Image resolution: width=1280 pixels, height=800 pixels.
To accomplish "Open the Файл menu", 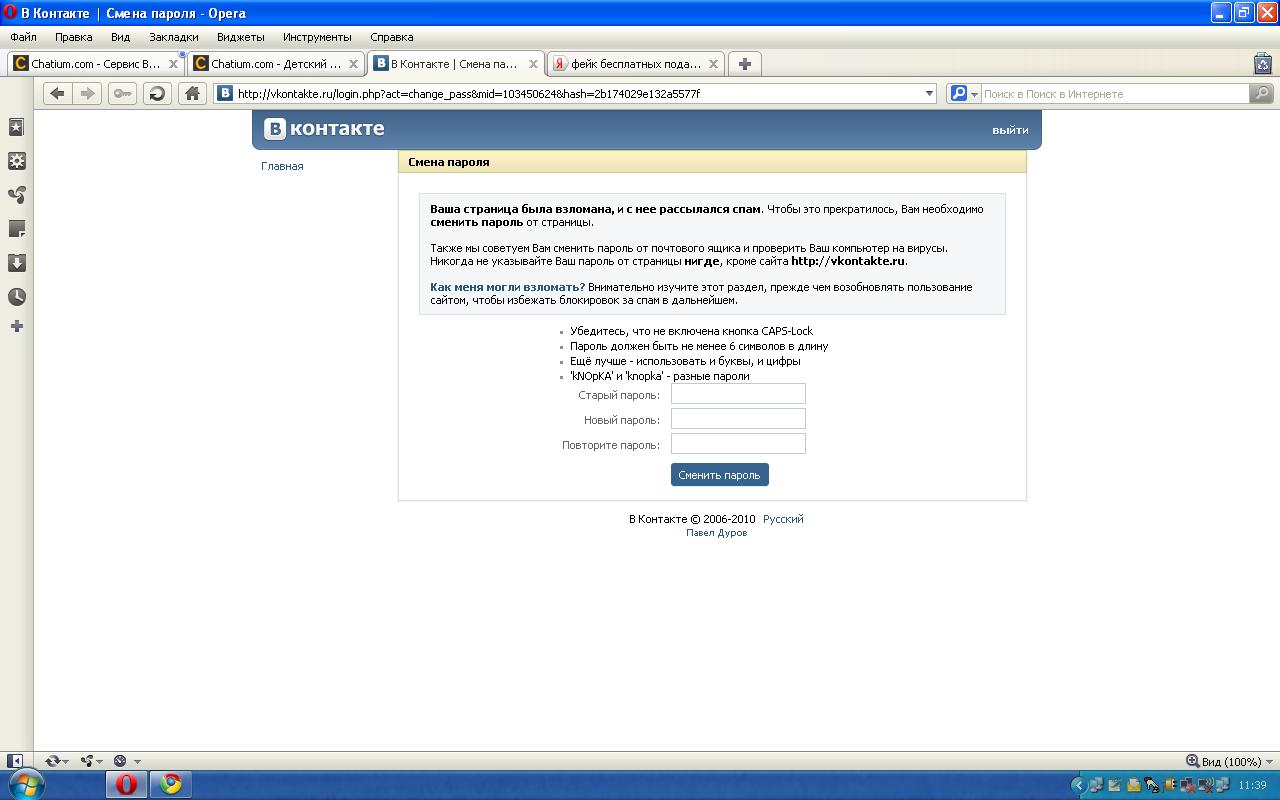I will click(23, 37).
